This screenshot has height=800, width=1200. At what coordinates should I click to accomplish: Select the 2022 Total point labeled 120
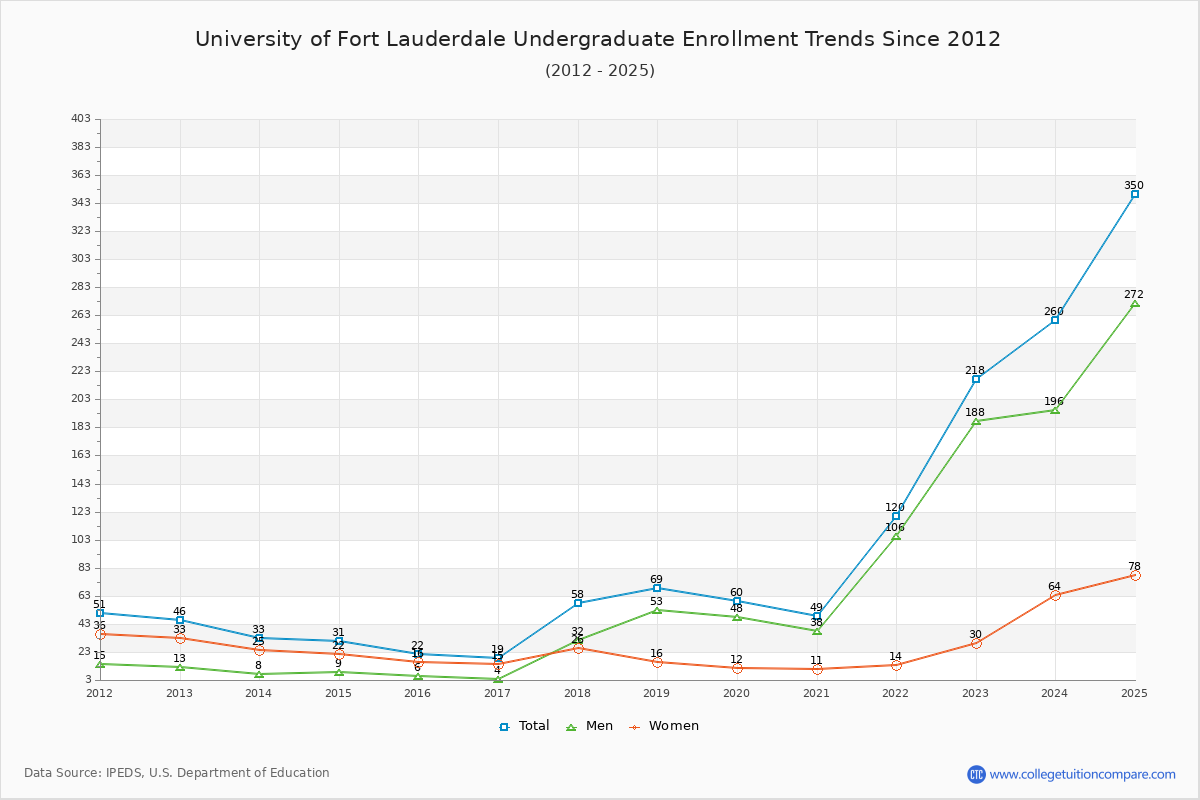click(896, 516)
